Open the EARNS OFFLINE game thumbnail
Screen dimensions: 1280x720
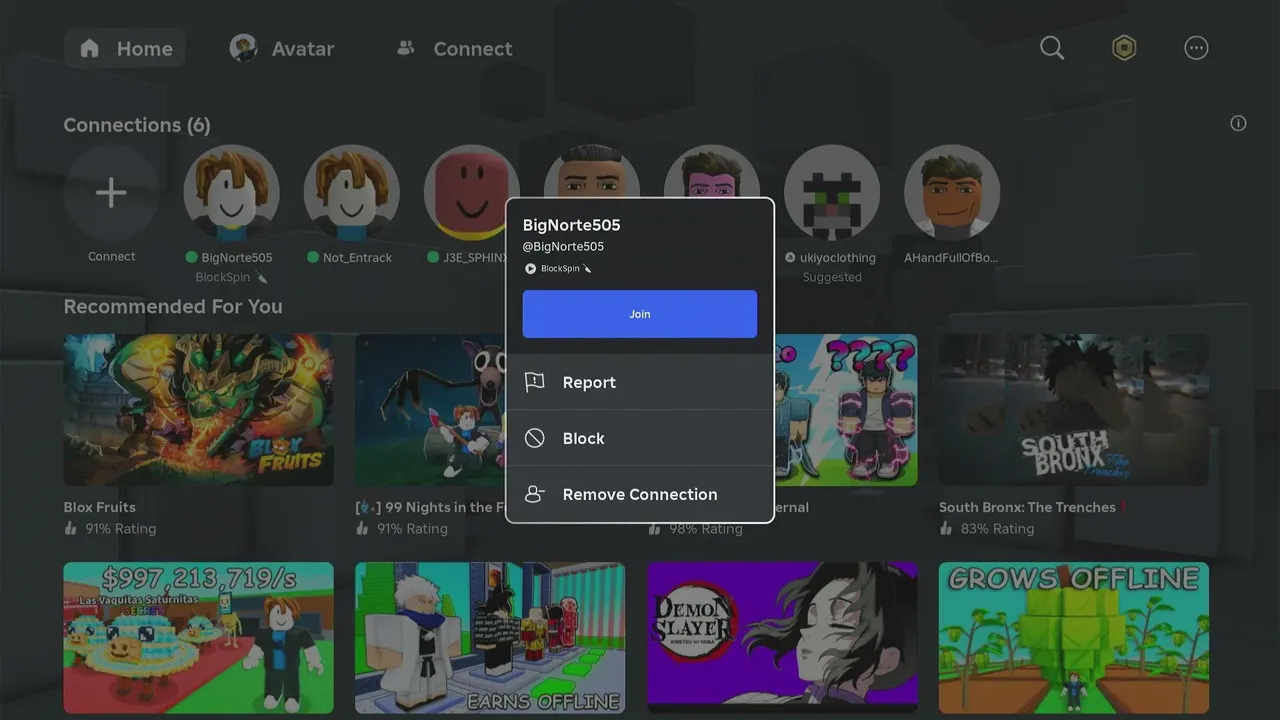[x=490, y=638]
